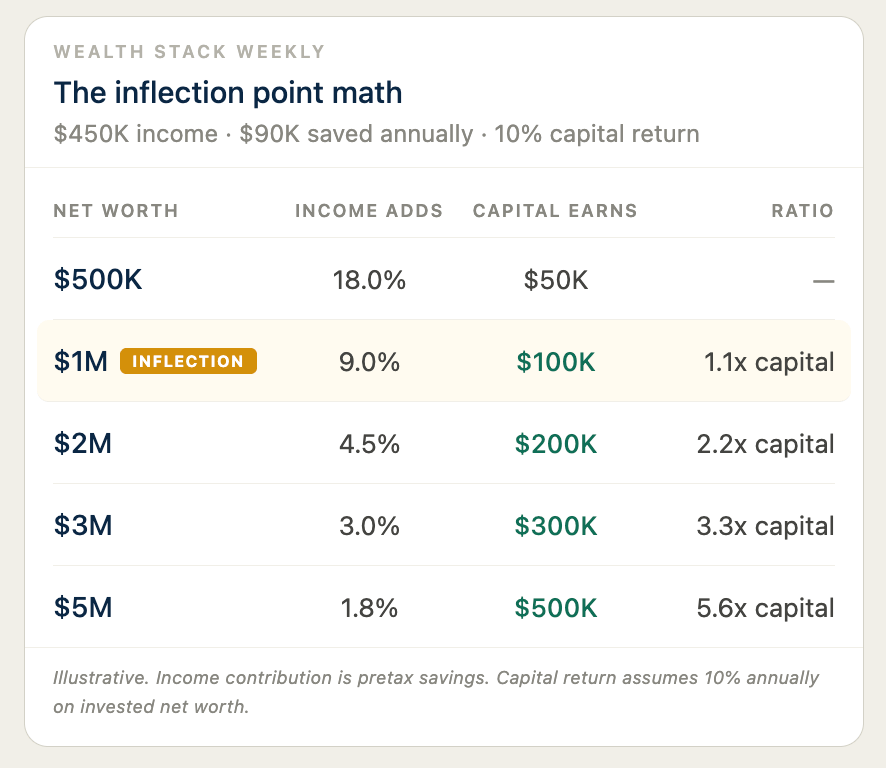Select the $500K net worth row label
This screenshot has width=886, height=768.
[x=98, y=280]
